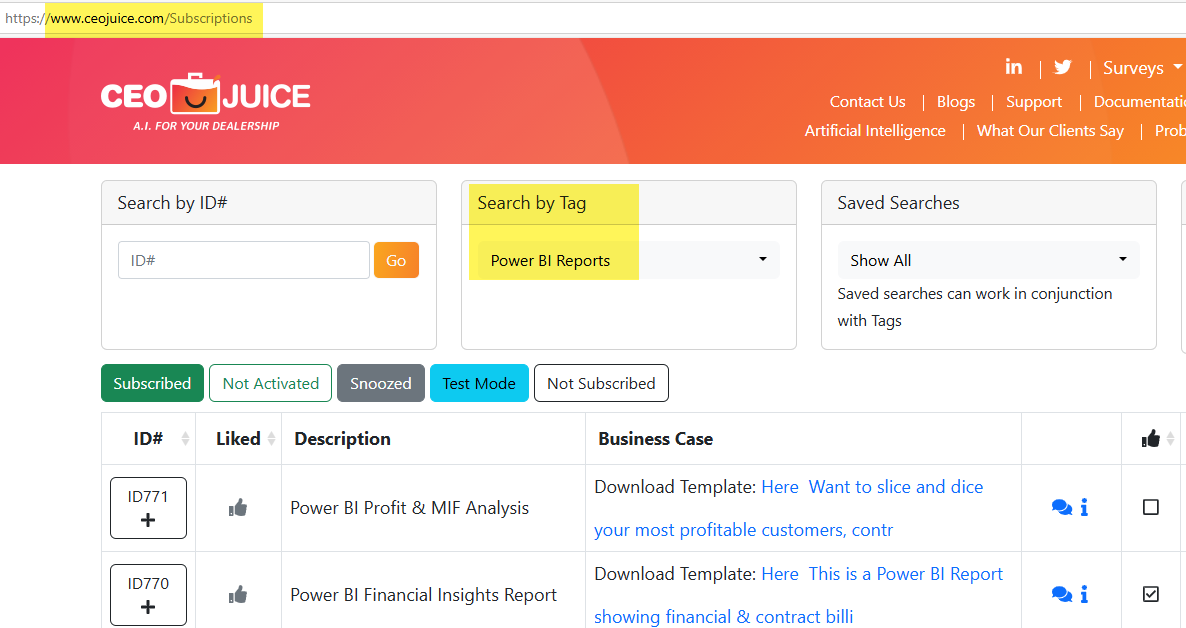This screenshot has height=628, width=1186.
Task: Click the Description column header
Action: (x=343, y=439)
